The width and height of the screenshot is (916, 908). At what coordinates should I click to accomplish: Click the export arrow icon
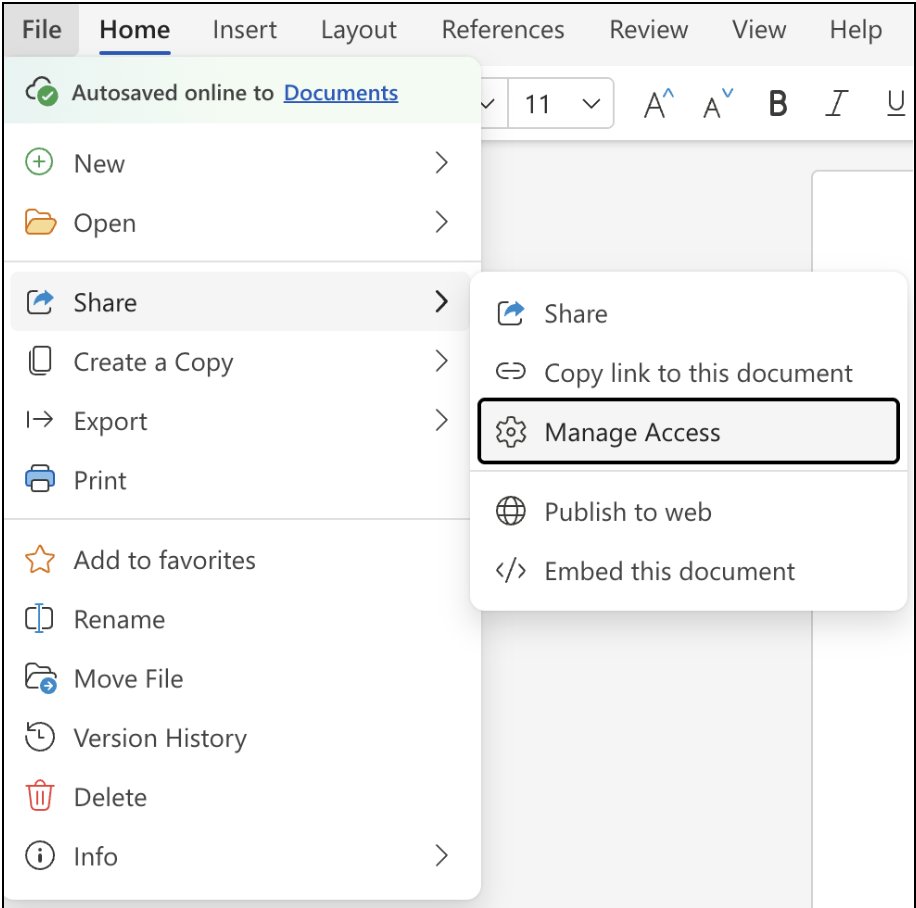tap(40, 420)
